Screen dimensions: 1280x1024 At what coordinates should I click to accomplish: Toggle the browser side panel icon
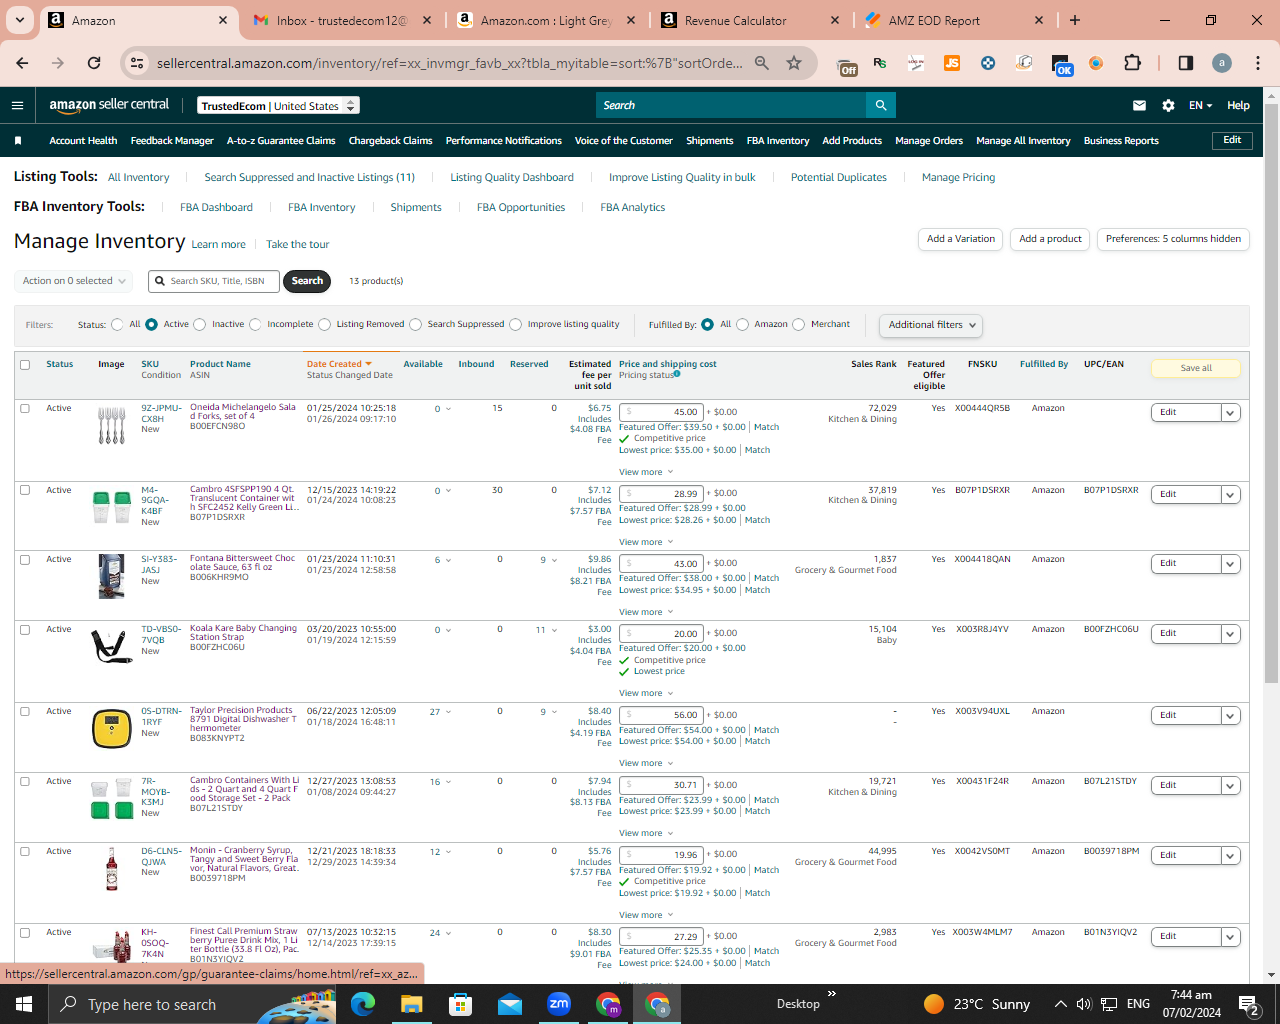[x=1186, y=63]
